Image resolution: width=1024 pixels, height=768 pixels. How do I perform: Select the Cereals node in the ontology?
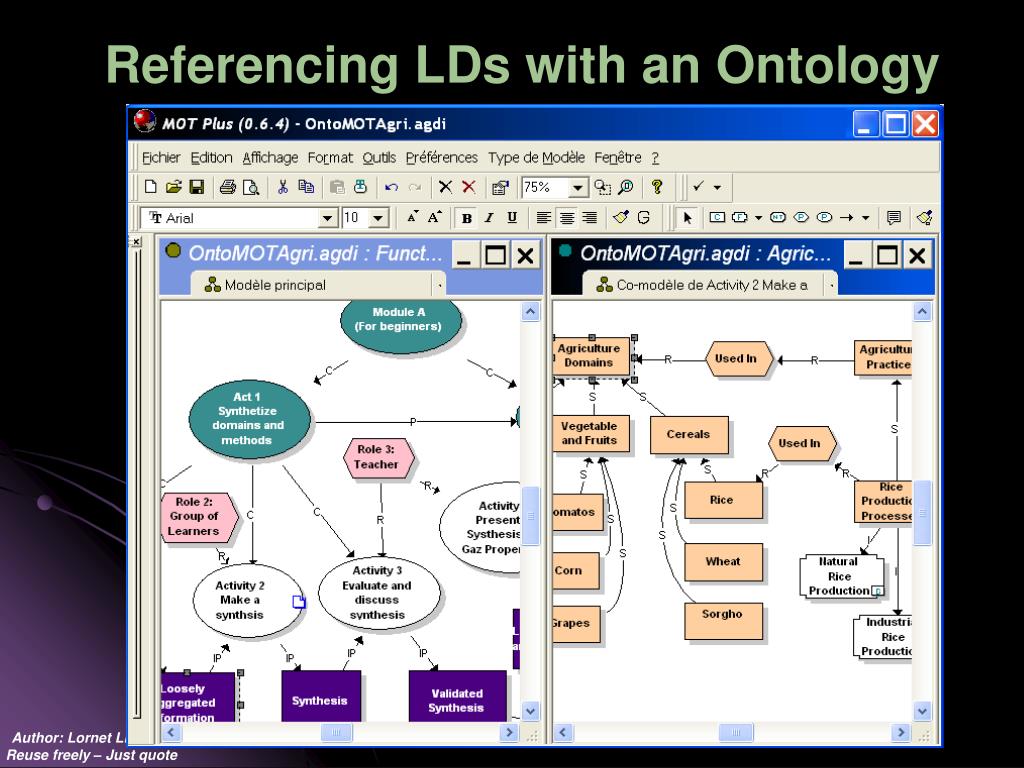(x=689, y=434)
